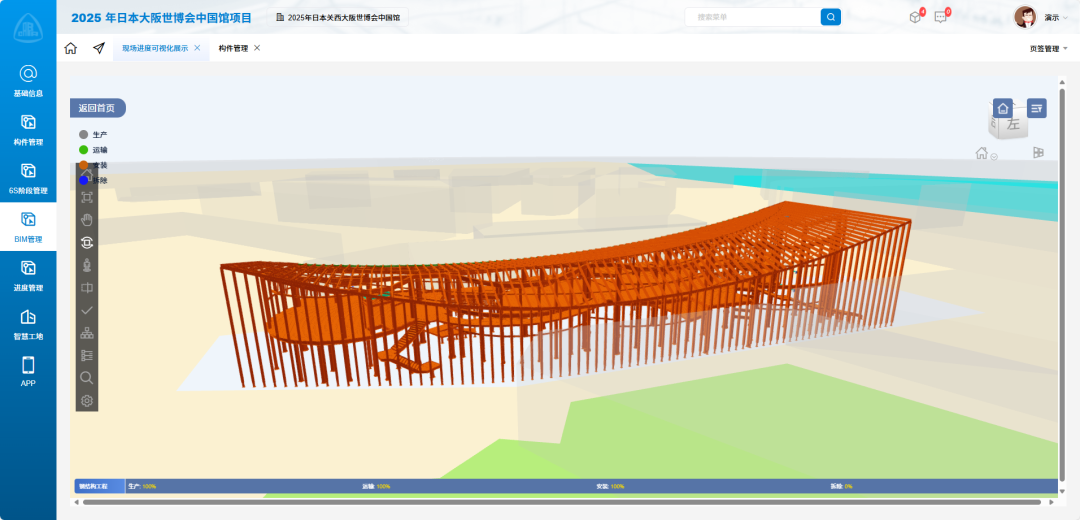Image resolution: width=1080 pixels, height=520 pixels.
Task: Expand the 页签管理 dropdown
Action: coord(1048,48)
